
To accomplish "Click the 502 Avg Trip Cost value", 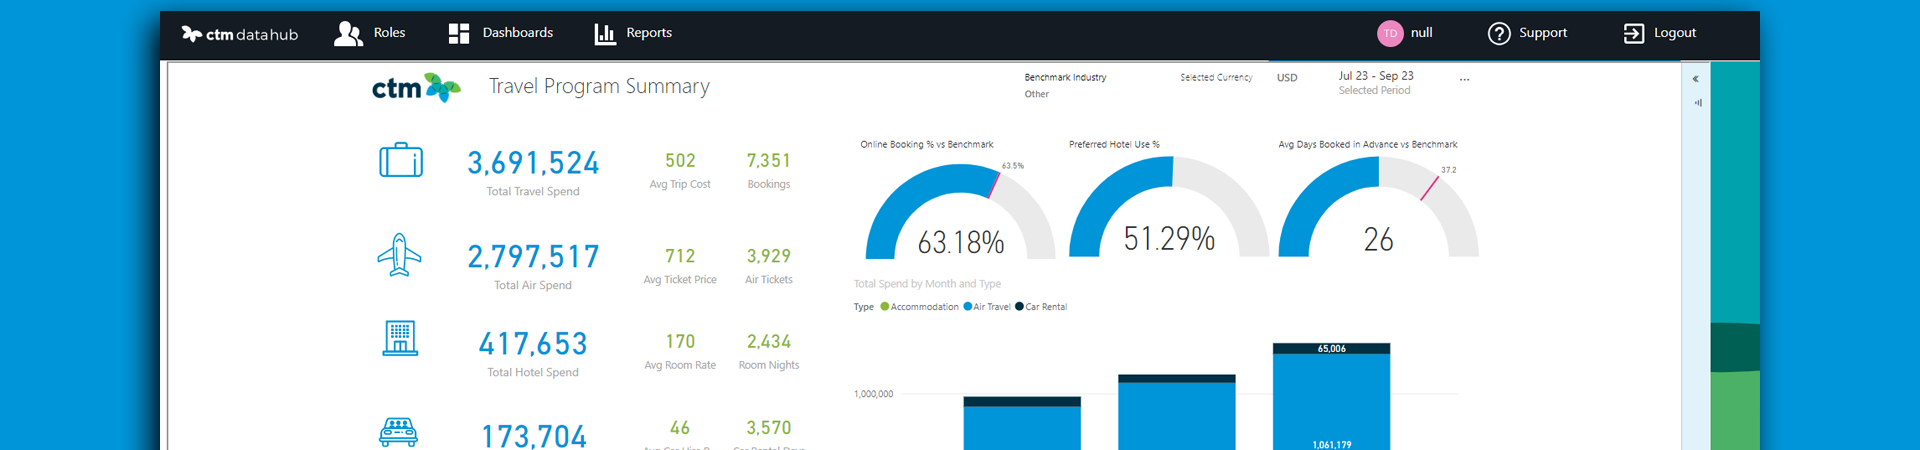I will (680, 161).
